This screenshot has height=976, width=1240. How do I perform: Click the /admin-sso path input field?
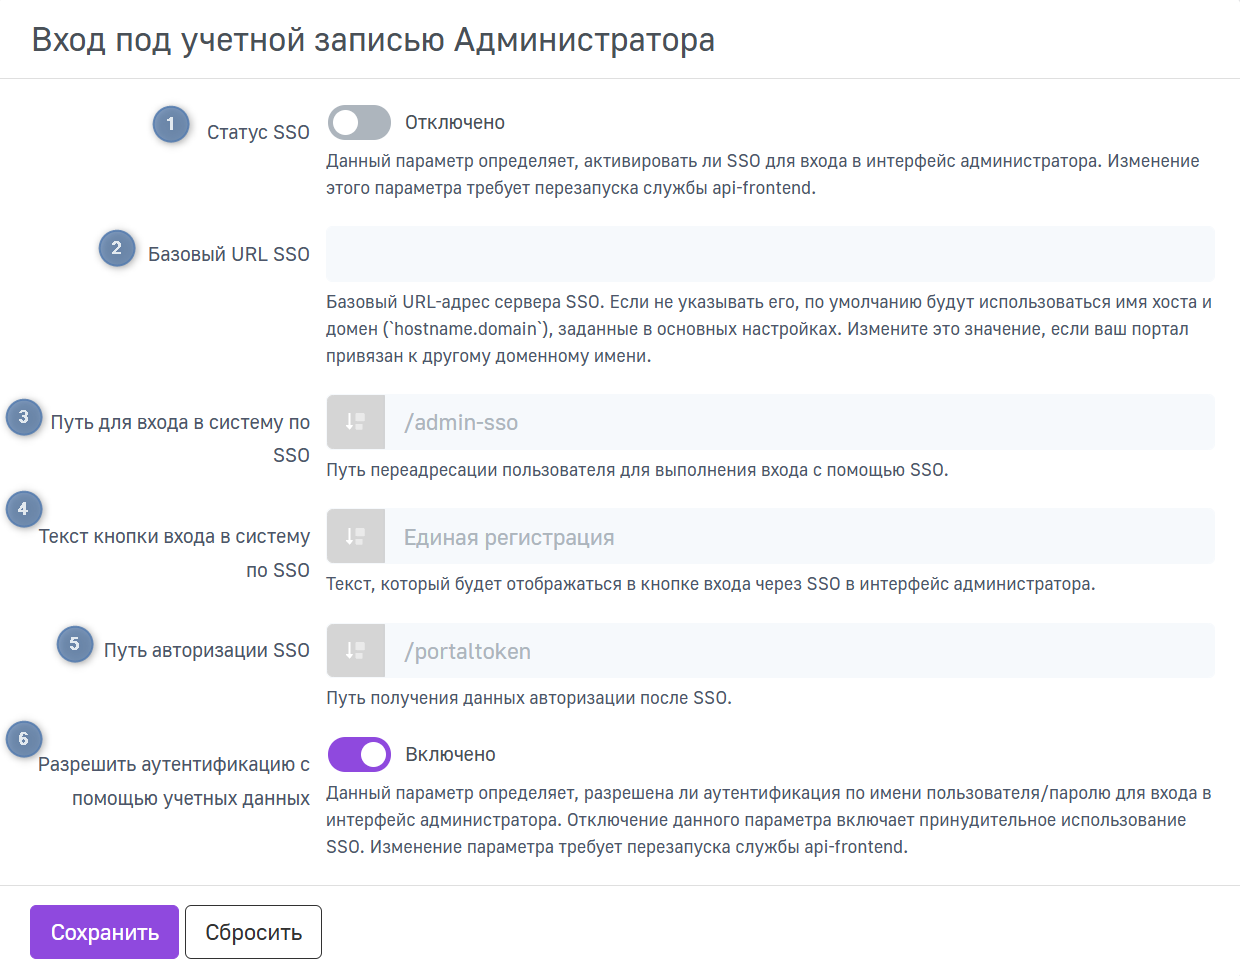800,422
